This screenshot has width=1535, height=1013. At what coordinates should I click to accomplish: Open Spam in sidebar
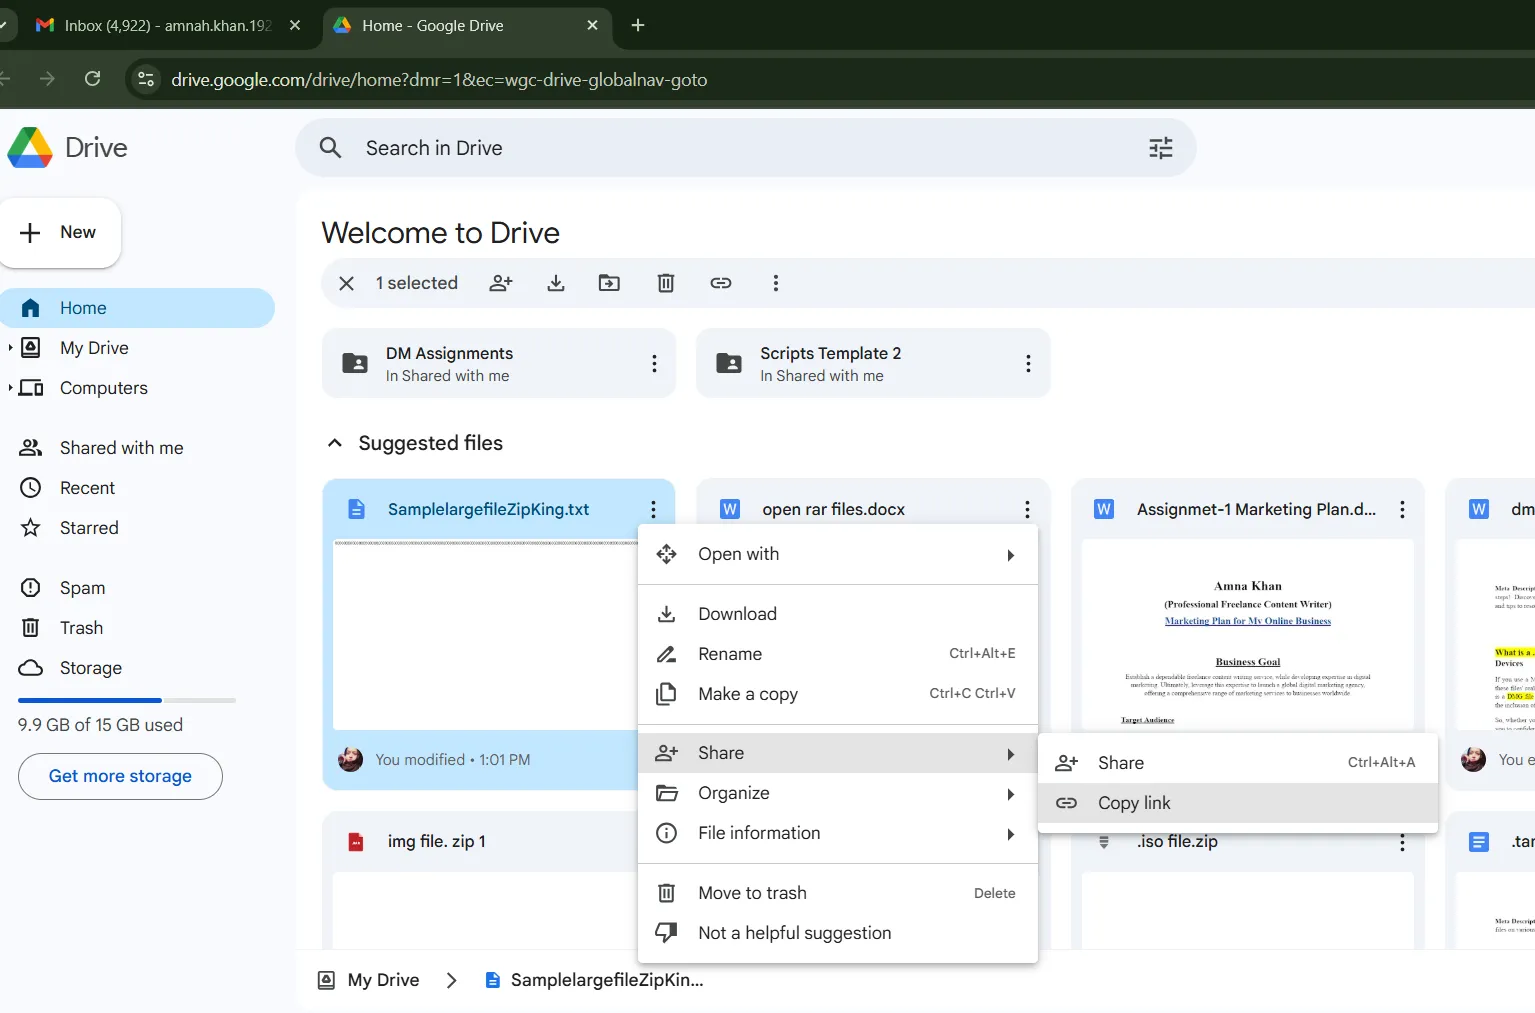tap(137, 588)
